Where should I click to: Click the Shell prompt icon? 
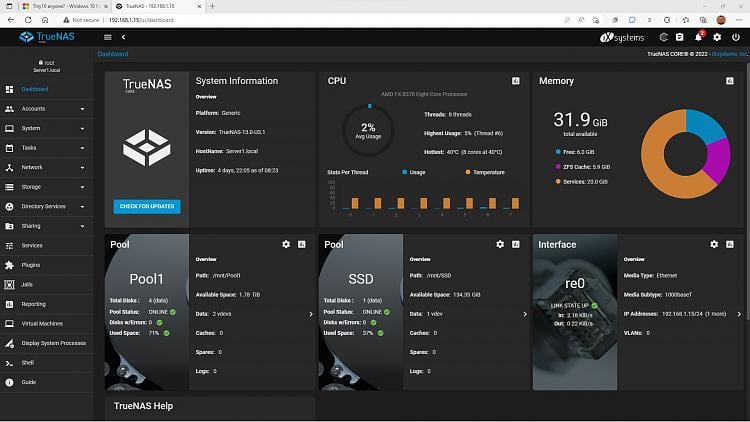9,363
